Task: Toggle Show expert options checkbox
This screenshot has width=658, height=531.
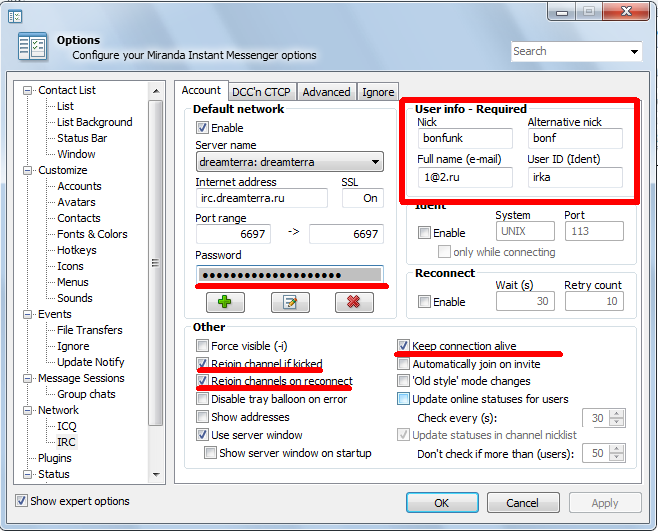Action: click(x=21, y=500)
